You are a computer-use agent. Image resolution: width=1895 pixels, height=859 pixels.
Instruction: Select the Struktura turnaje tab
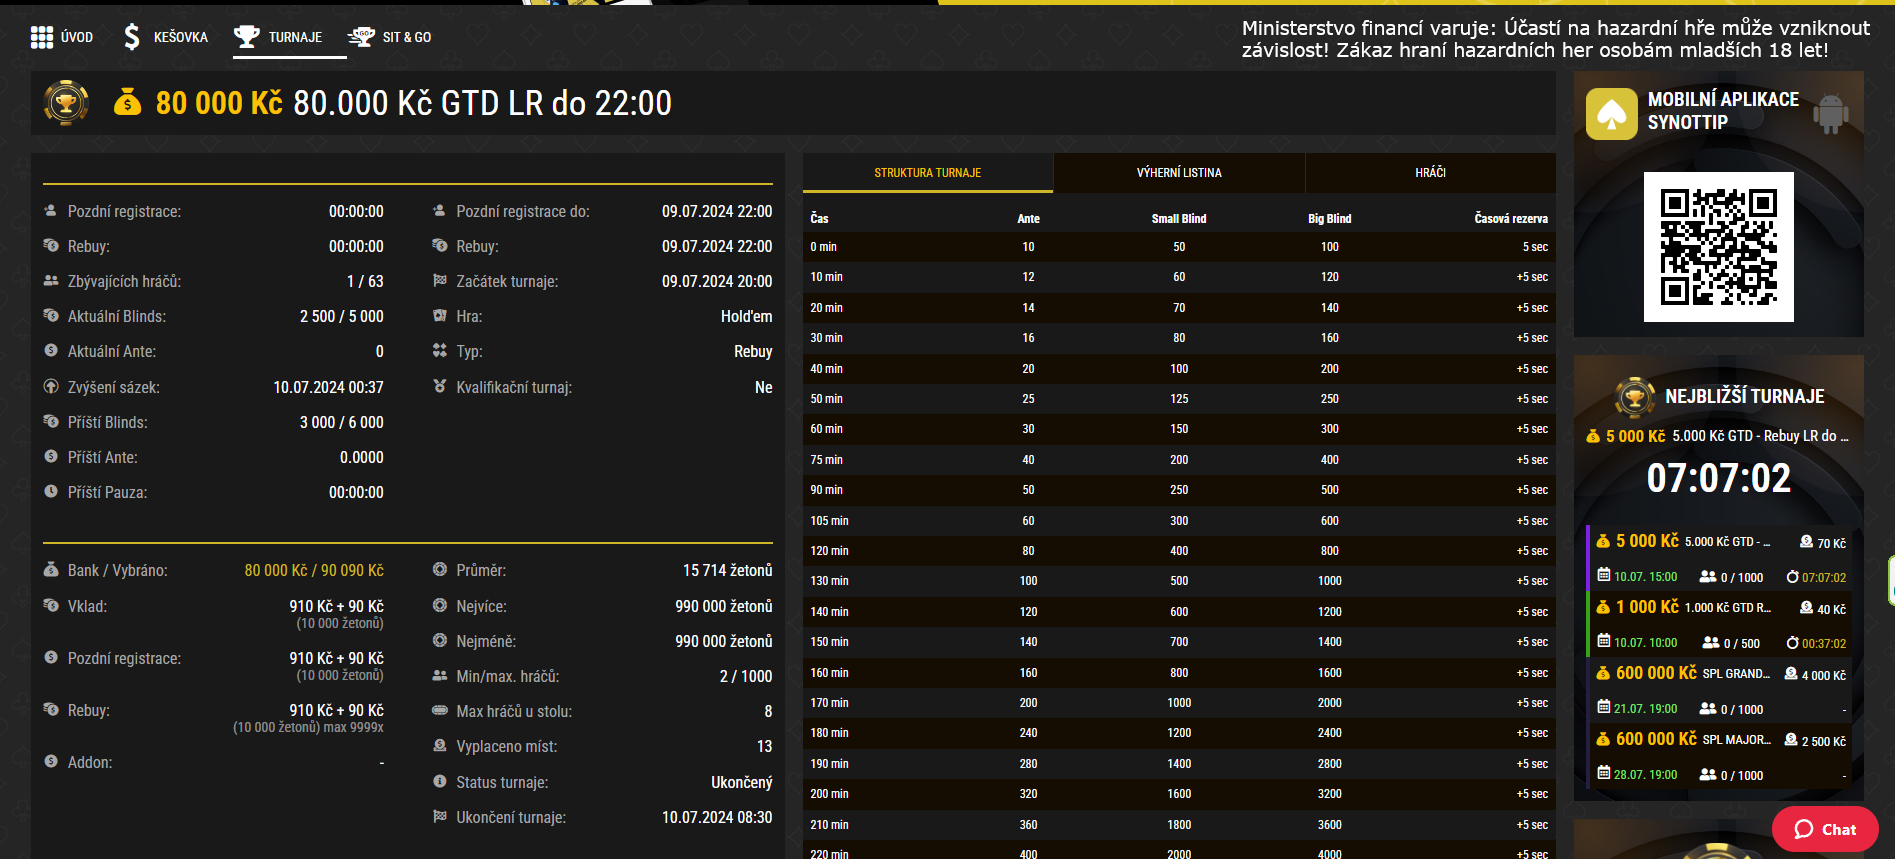coord(927,173)
